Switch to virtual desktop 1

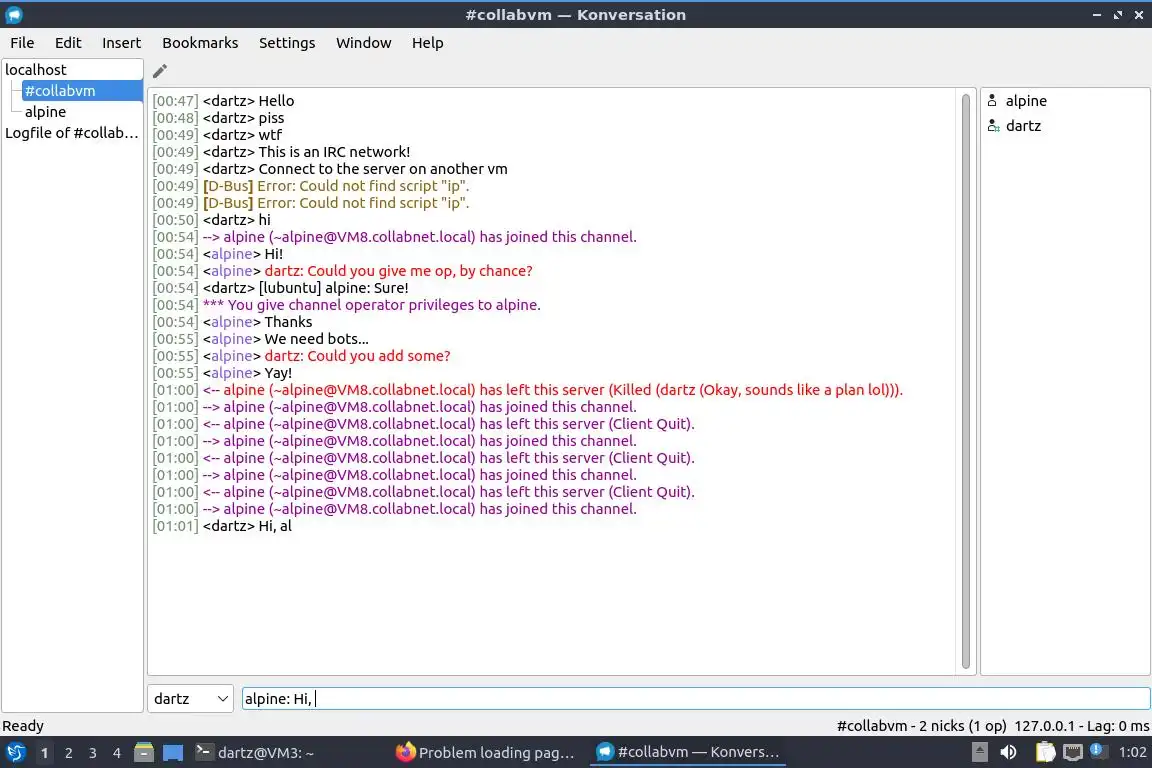(x=45, y=753)
